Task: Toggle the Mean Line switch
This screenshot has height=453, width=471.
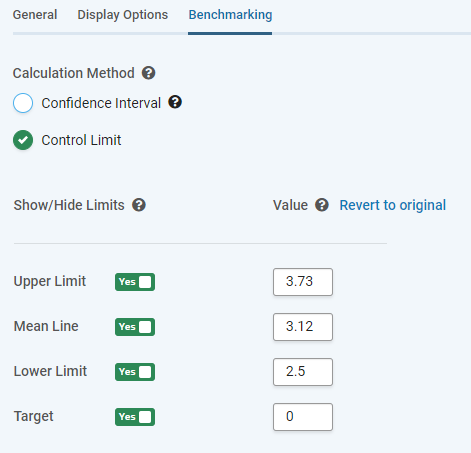Action: [135, 327]
